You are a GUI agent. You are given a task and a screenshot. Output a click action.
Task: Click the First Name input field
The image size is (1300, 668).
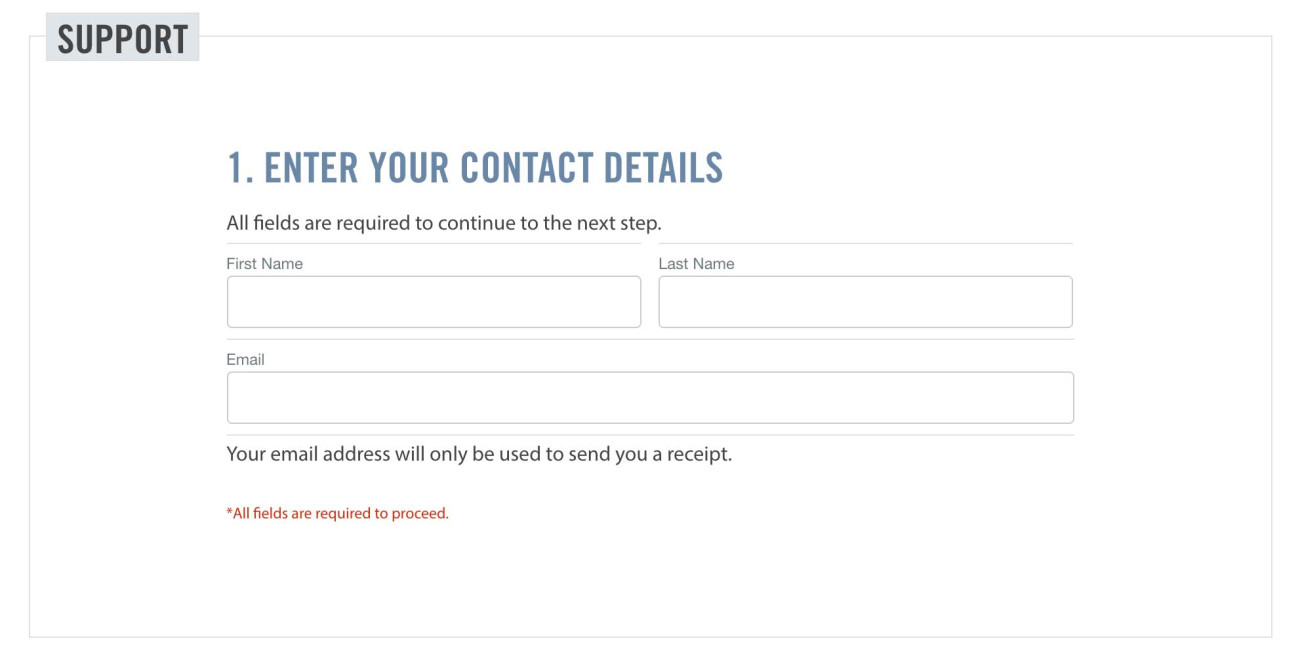coord(433,302)
